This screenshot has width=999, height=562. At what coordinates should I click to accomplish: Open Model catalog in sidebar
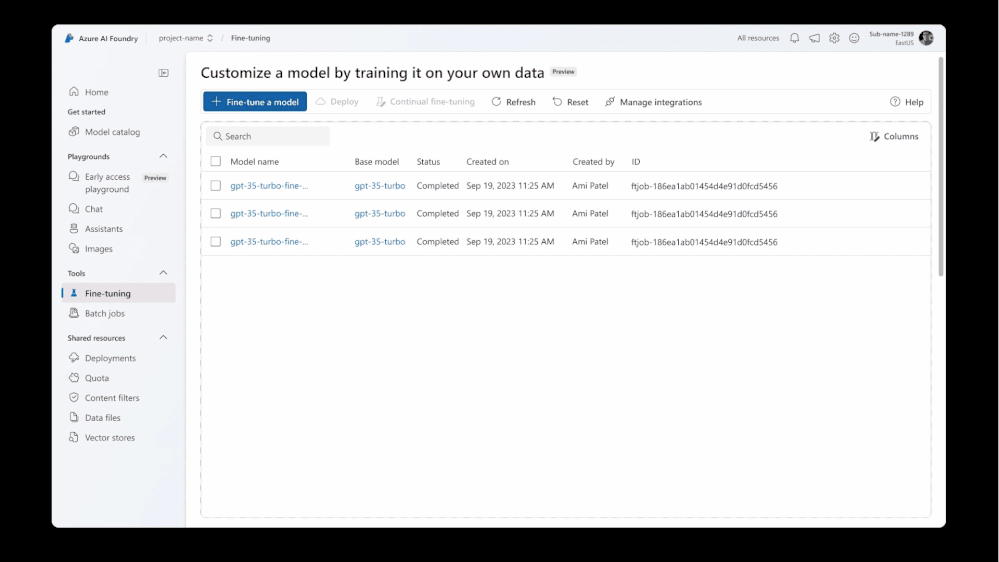[x=112, y=132]
